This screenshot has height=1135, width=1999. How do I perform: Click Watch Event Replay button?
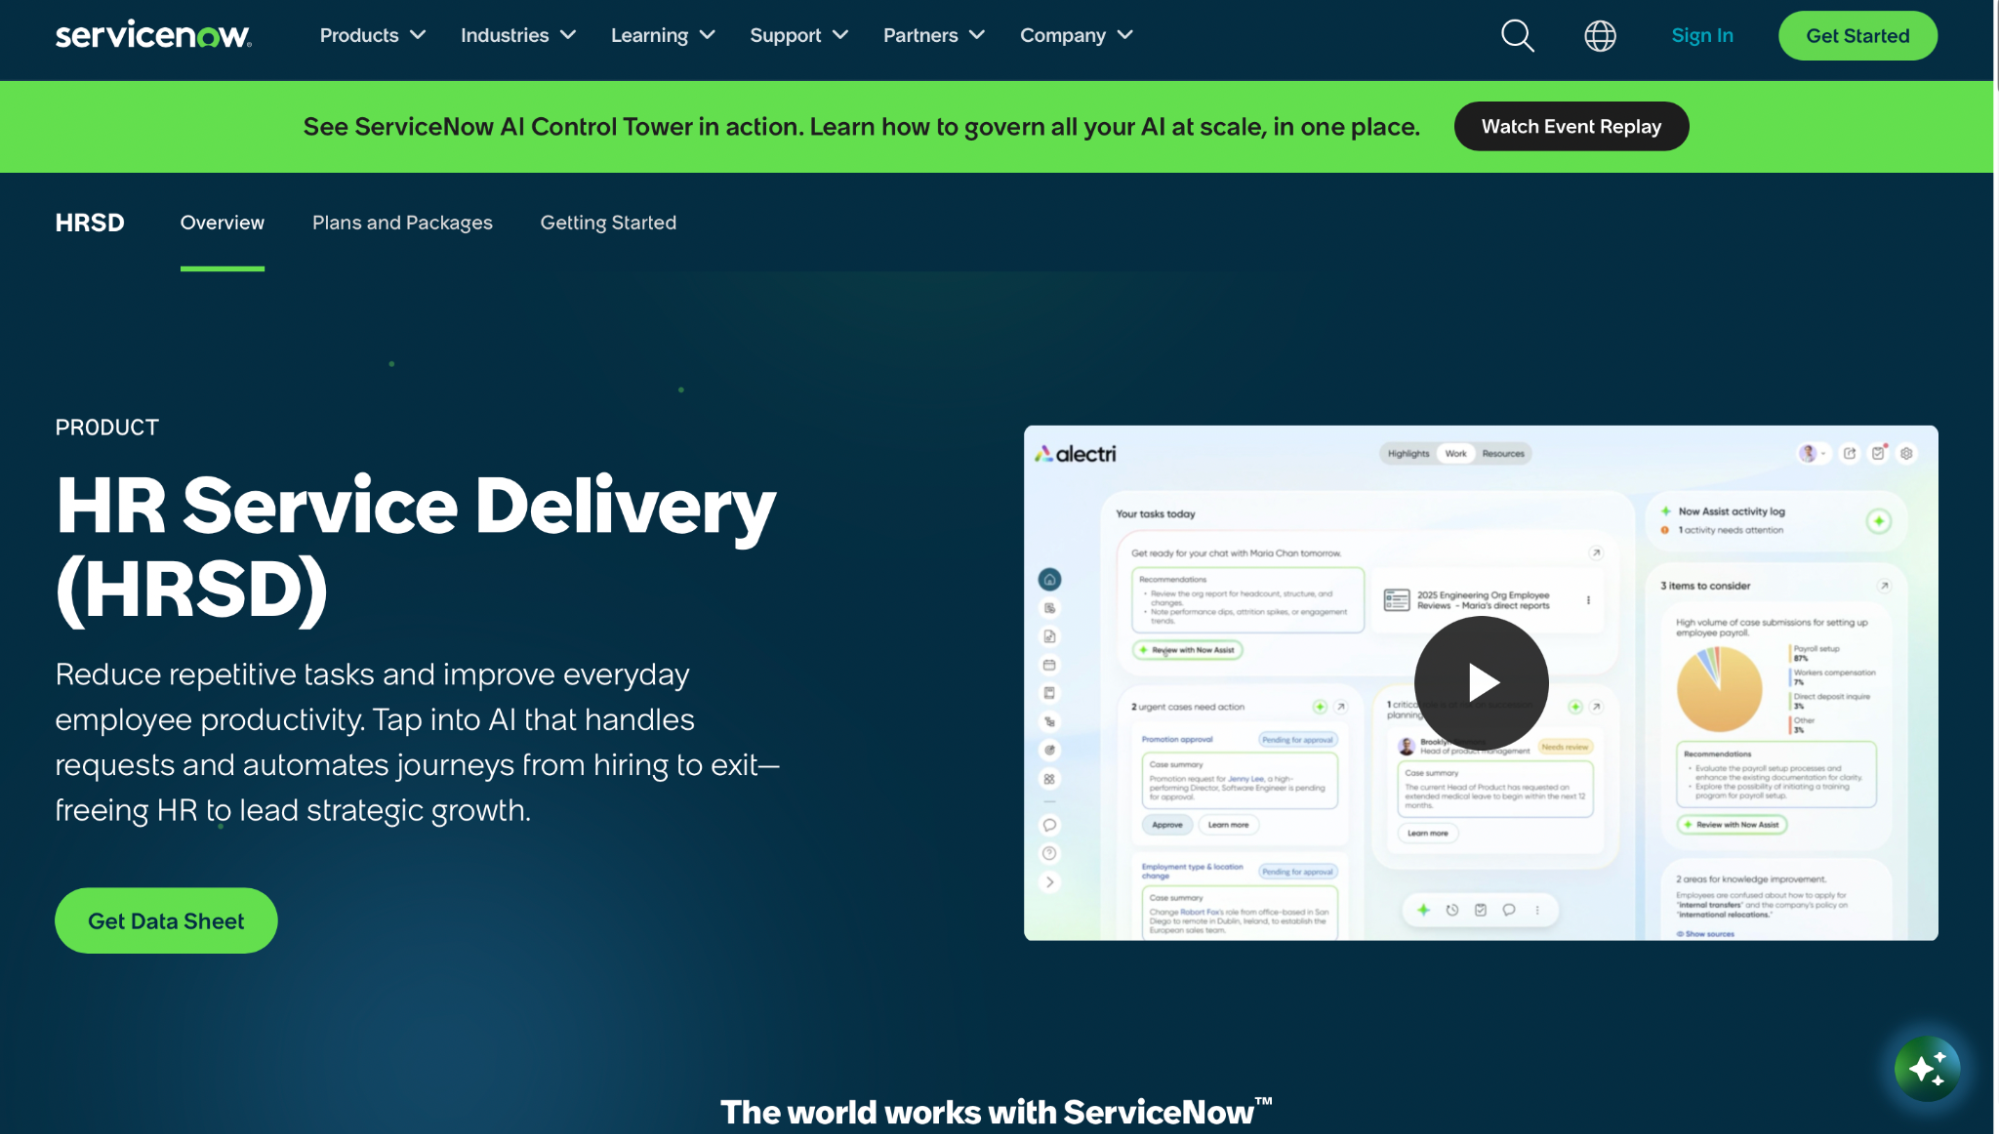[x=1571, y=127]
